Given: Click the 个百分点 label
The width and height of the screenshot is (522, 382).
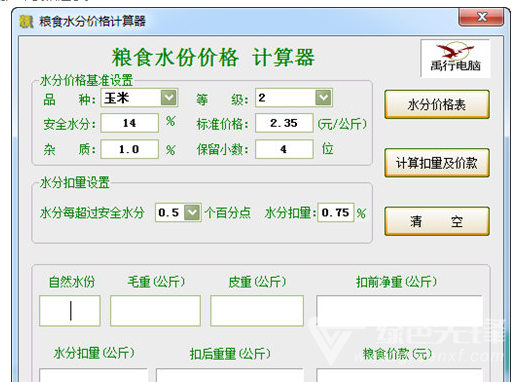Looking at the screenshot, I should (228, 213).
